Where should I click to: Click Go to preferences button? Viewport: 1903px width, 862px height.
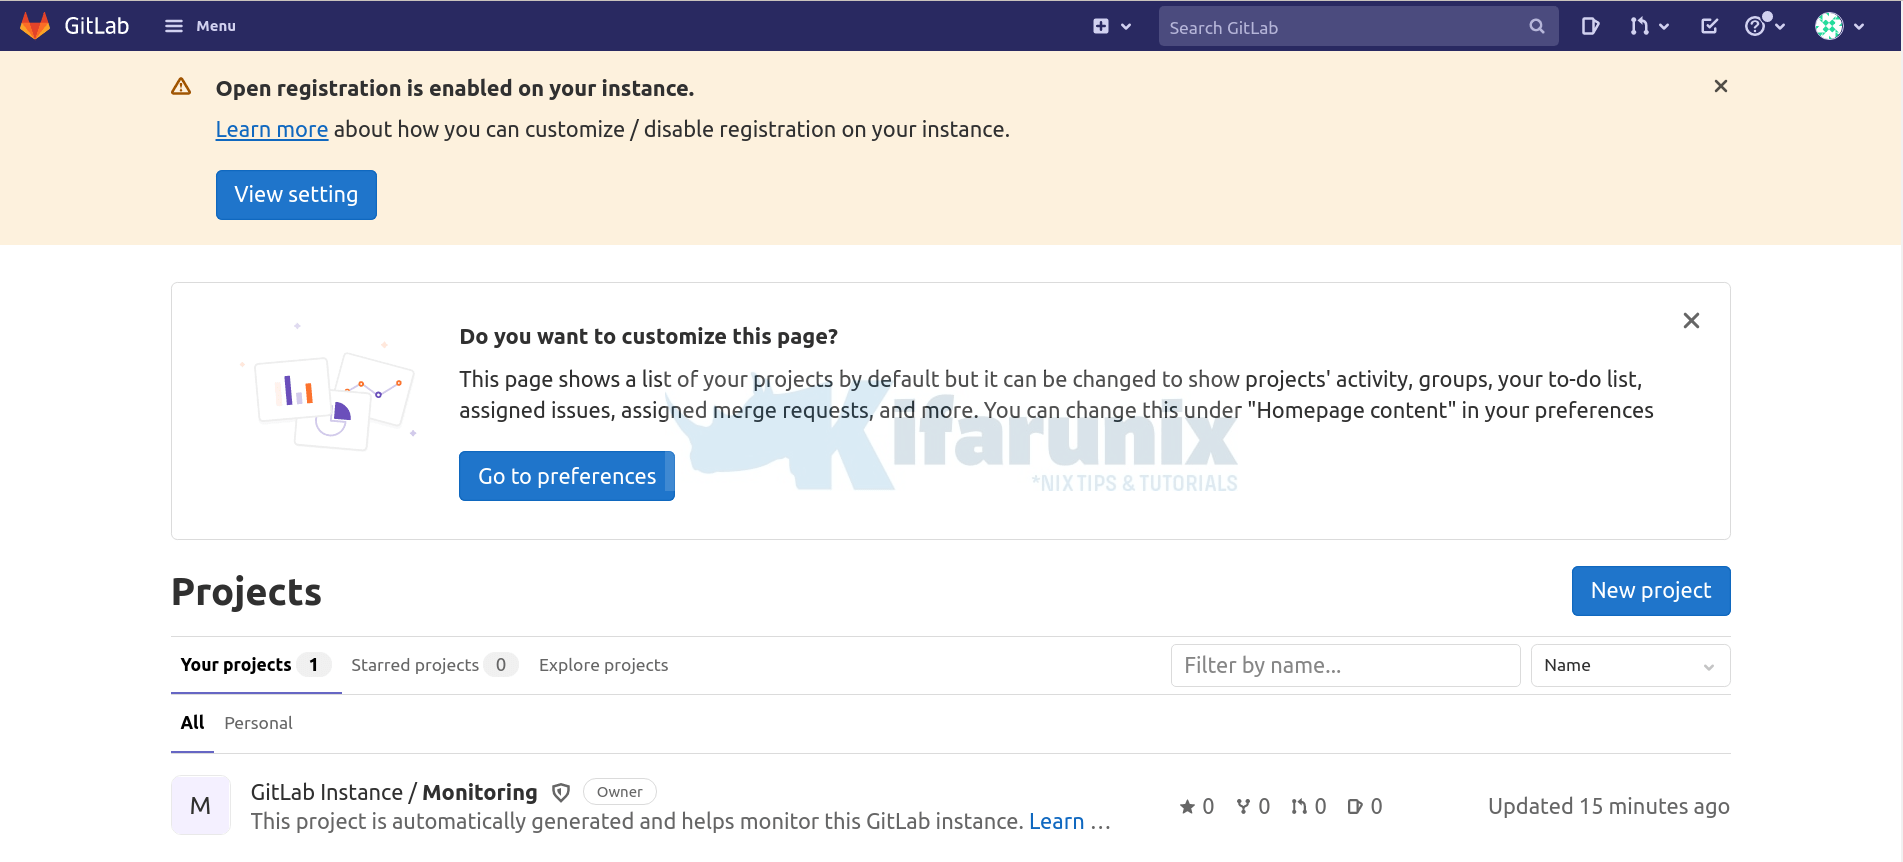[x=567, y=476]
